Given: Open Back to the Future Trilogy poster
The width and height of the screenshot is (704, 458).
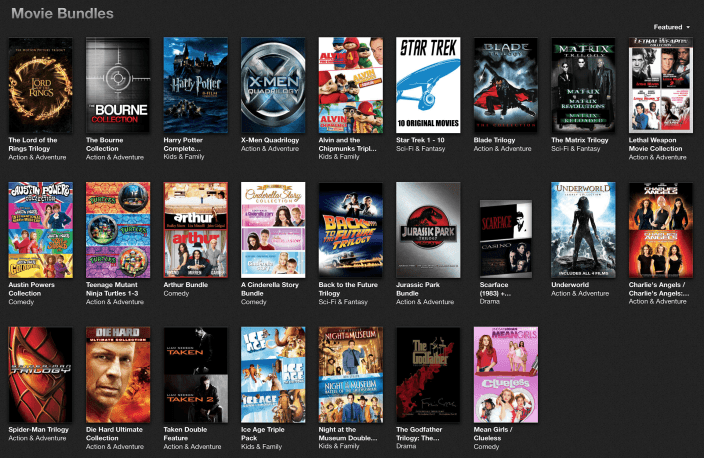Looking at the screenshot, I should point(351,230).
